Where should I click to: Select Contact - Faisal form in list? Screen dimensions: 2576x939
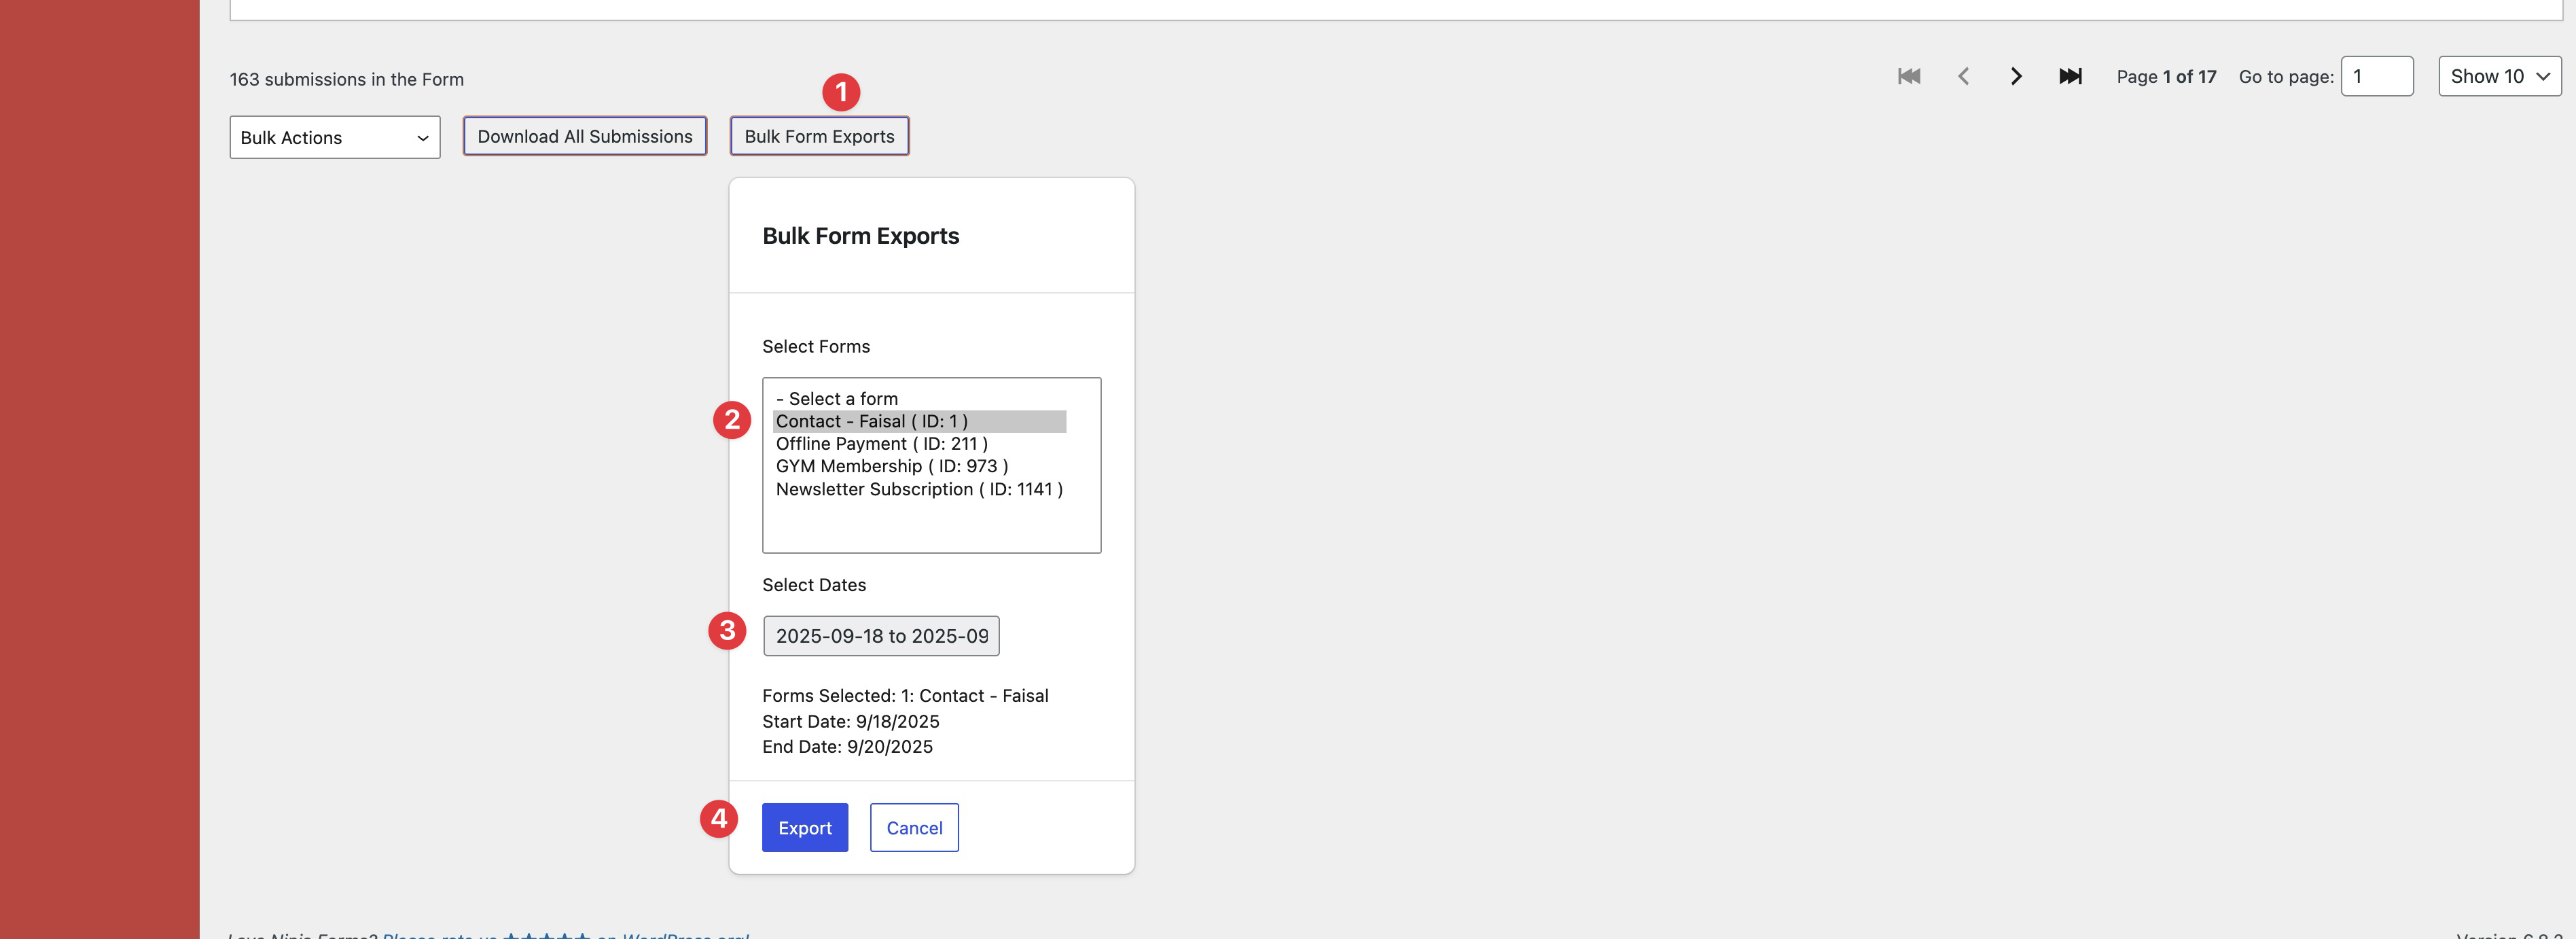click(x=871, y=421)
